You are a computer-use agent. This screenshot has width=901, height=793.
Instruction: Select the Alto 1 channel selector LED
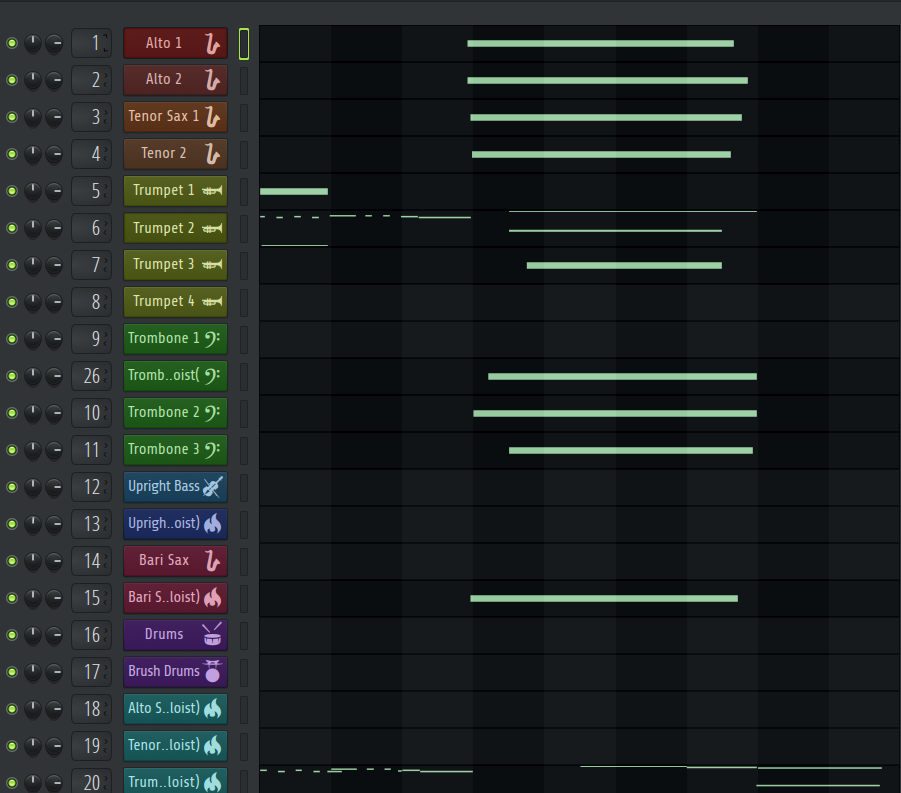[x=244, y=44]
